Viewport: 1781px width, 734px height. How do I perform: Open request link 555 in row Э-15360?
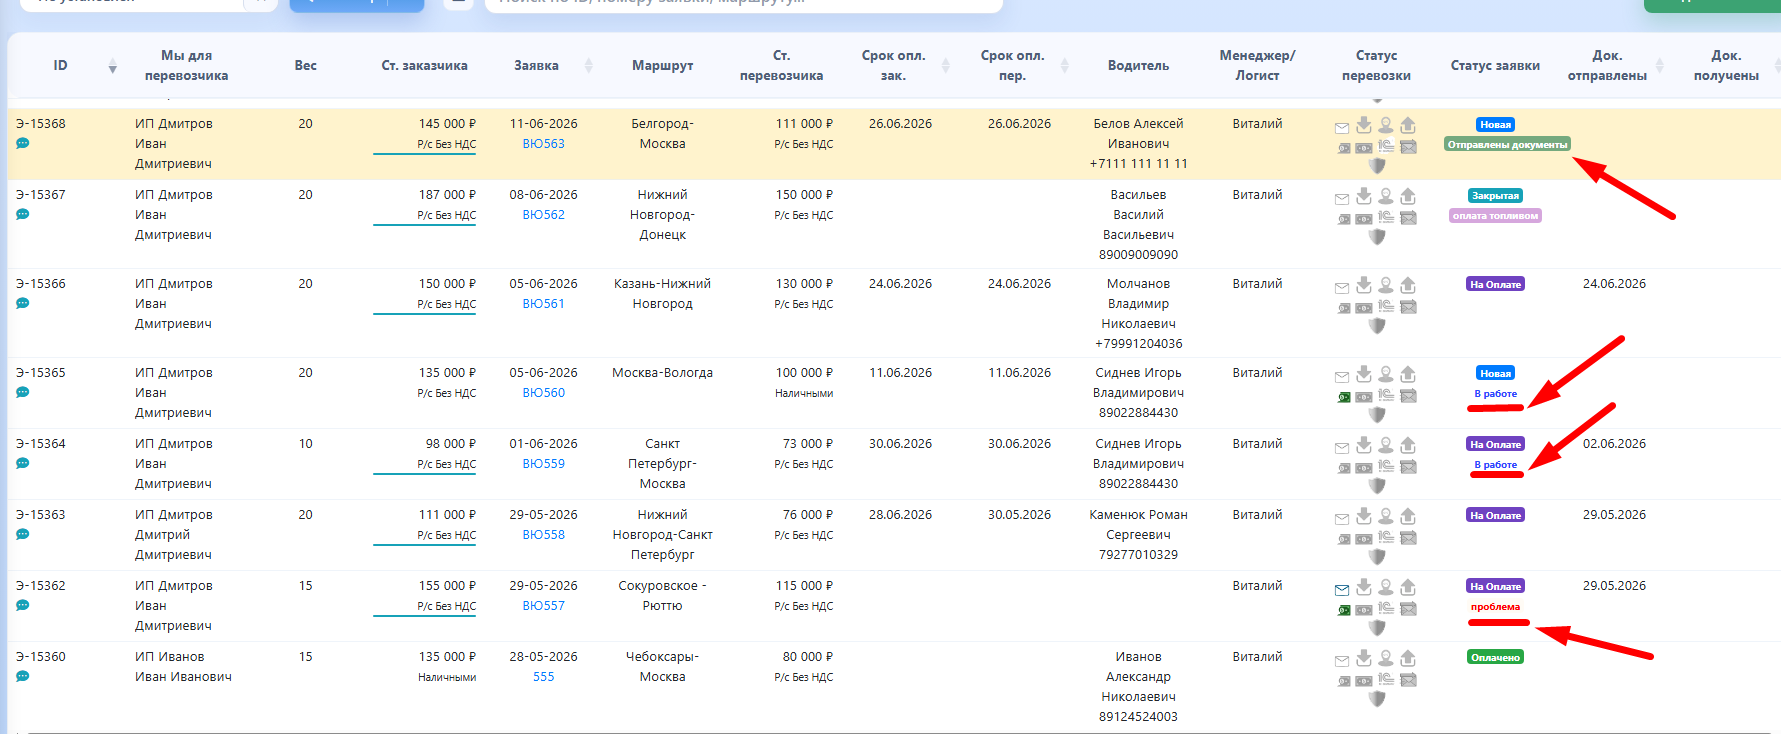[x=543, y=677]
